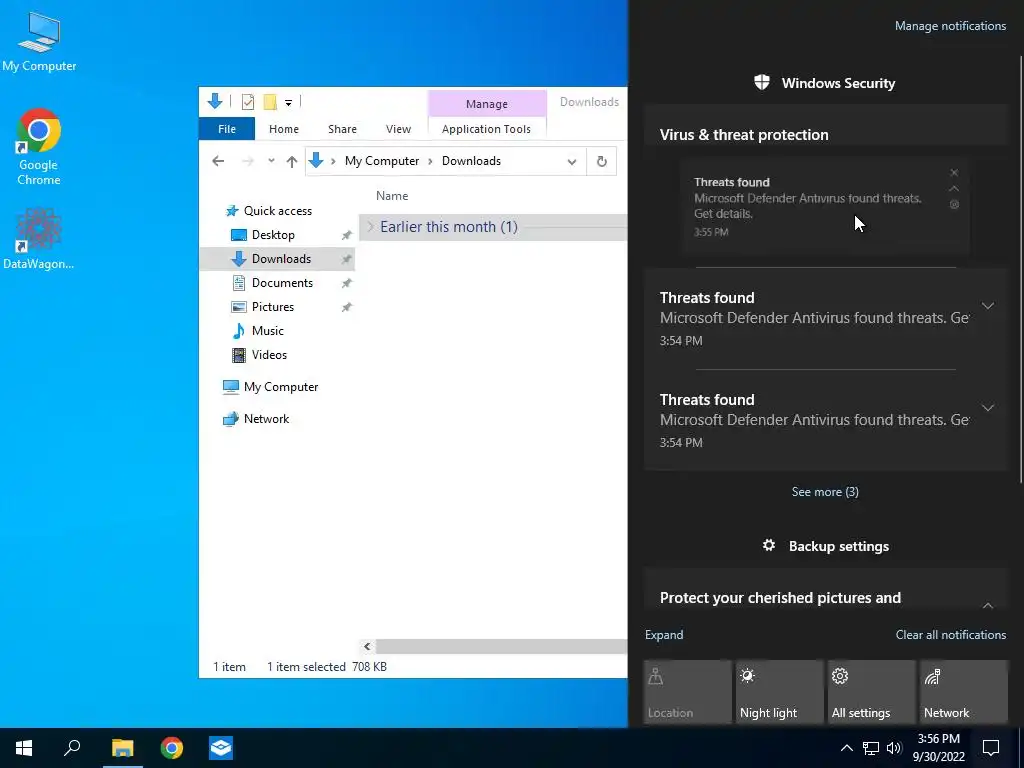
Task: Click the blue box app icon on the taskbar
Action: click(x=221, y=748)
